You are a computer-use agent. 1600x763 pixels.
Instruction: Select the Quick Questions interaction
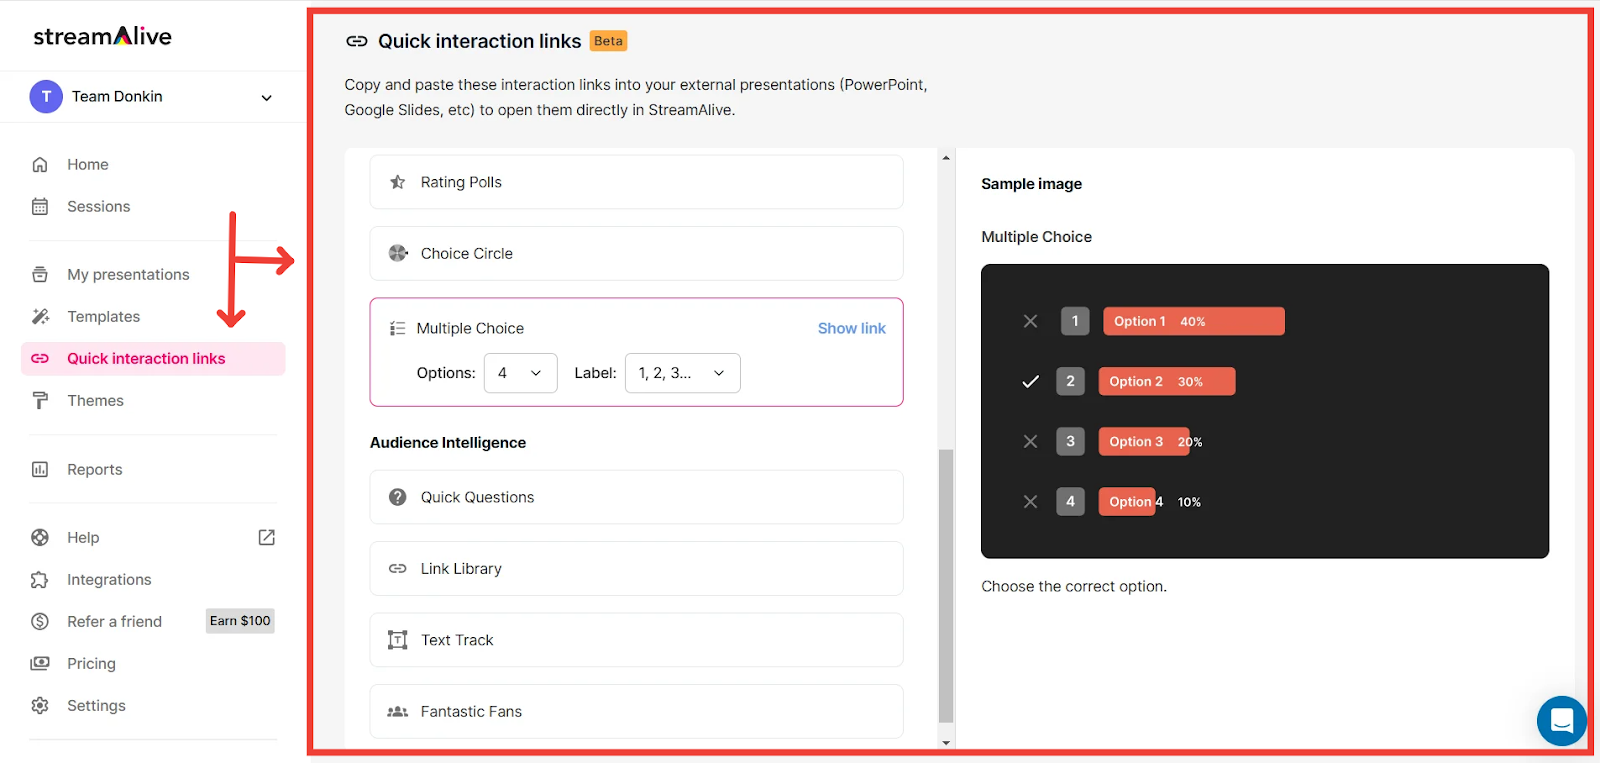point(636,497)
